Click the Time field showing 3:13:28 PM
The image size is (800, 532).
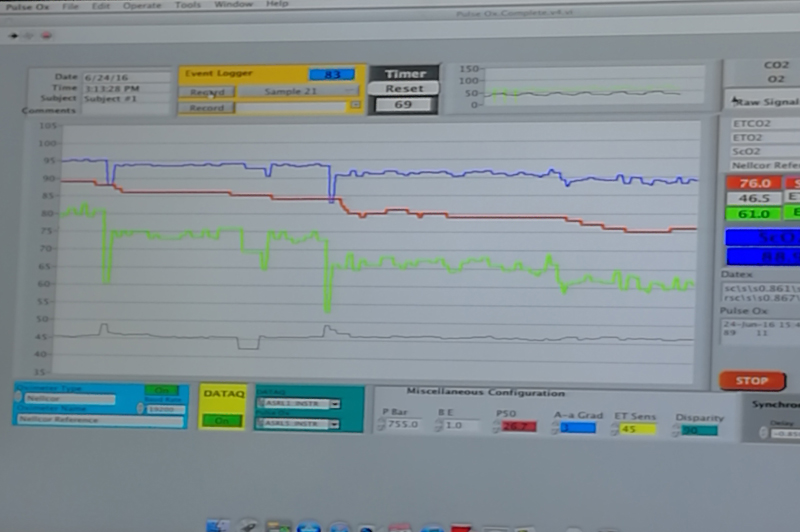(127, 88)
